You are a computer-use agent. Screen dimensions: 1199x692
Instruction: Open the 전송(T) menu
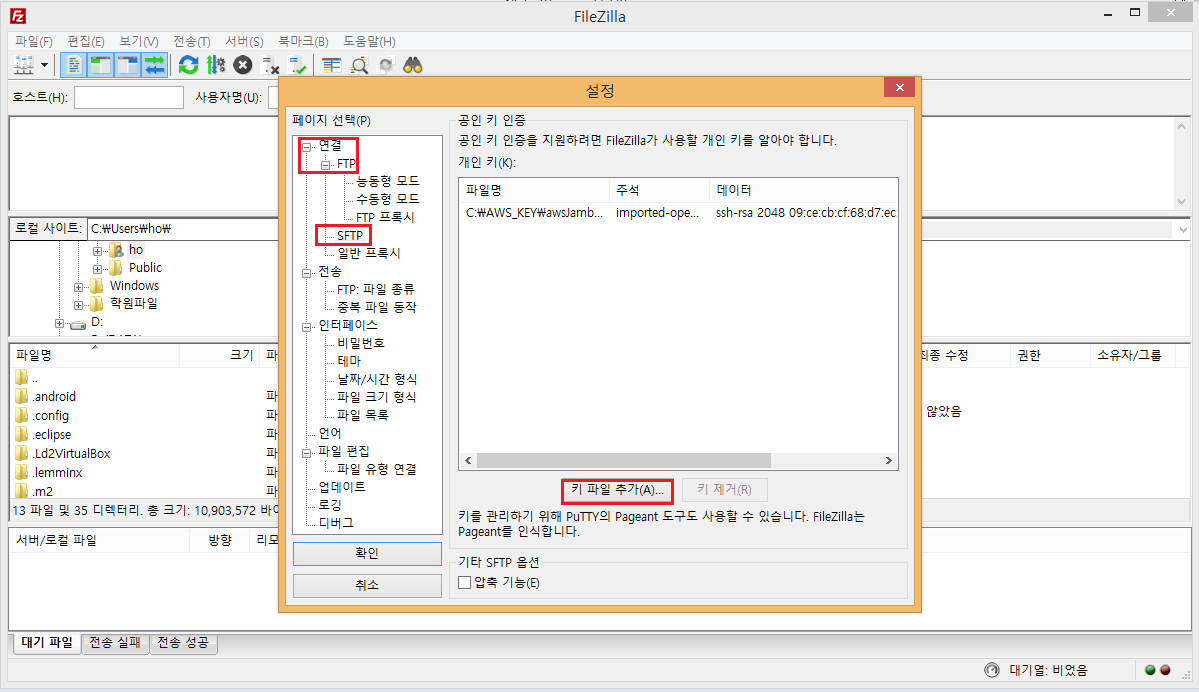191,41
